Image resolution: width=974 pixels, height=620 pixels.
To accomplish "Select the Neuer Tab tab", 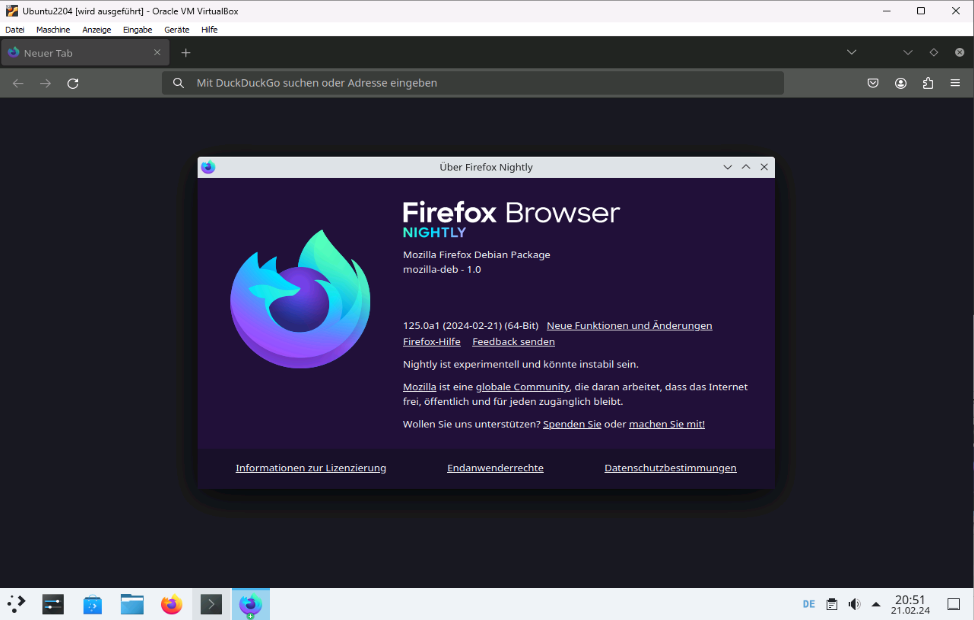I will click(85, 53).
